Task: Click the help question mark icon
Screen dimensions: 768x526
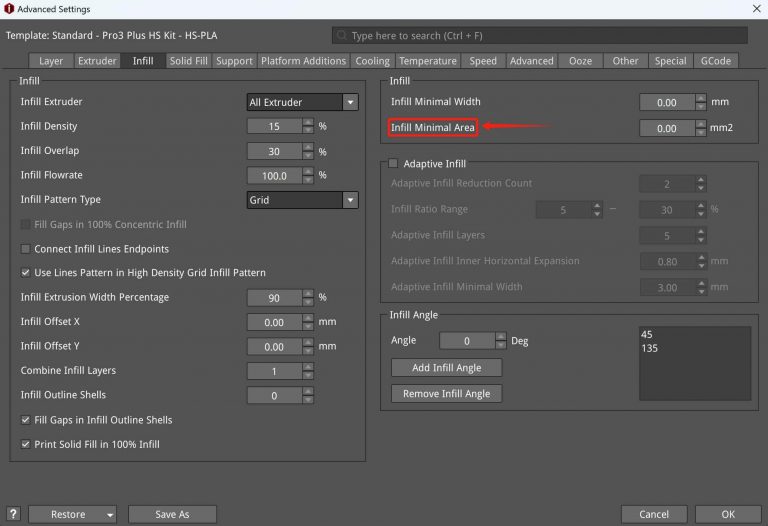Action: [13, 514]
